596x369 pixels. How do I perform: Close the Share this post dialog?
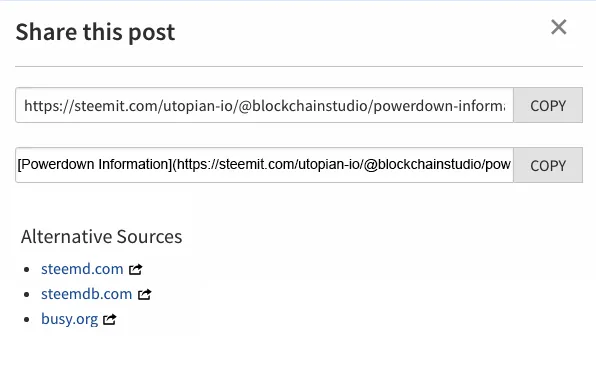[x=558, y=27]
